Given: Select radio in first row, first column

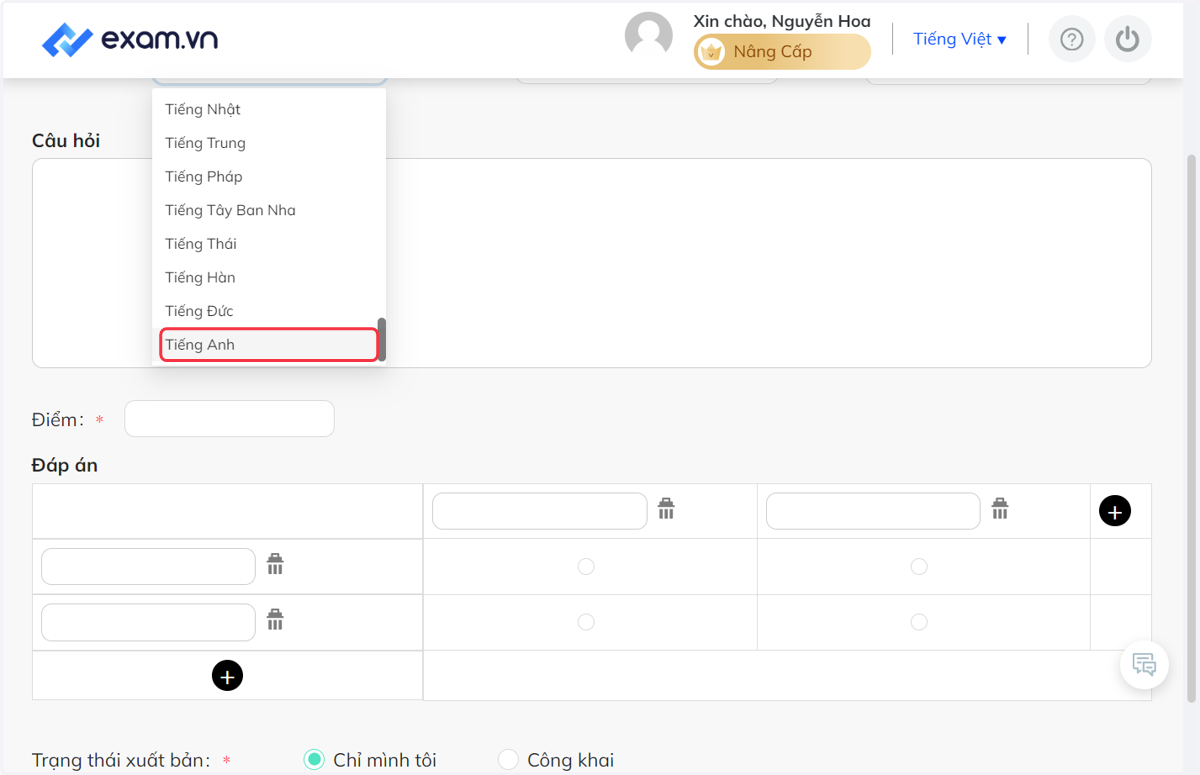Looking at the screenshot, I should [586, 567].
